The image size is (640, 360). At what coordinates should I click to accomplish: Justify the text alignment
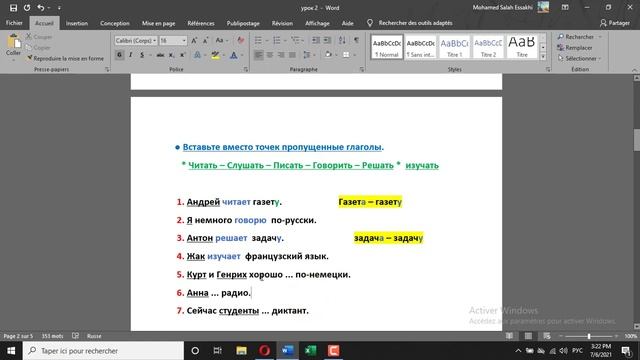pyautogui.click(x=292, y=55)
